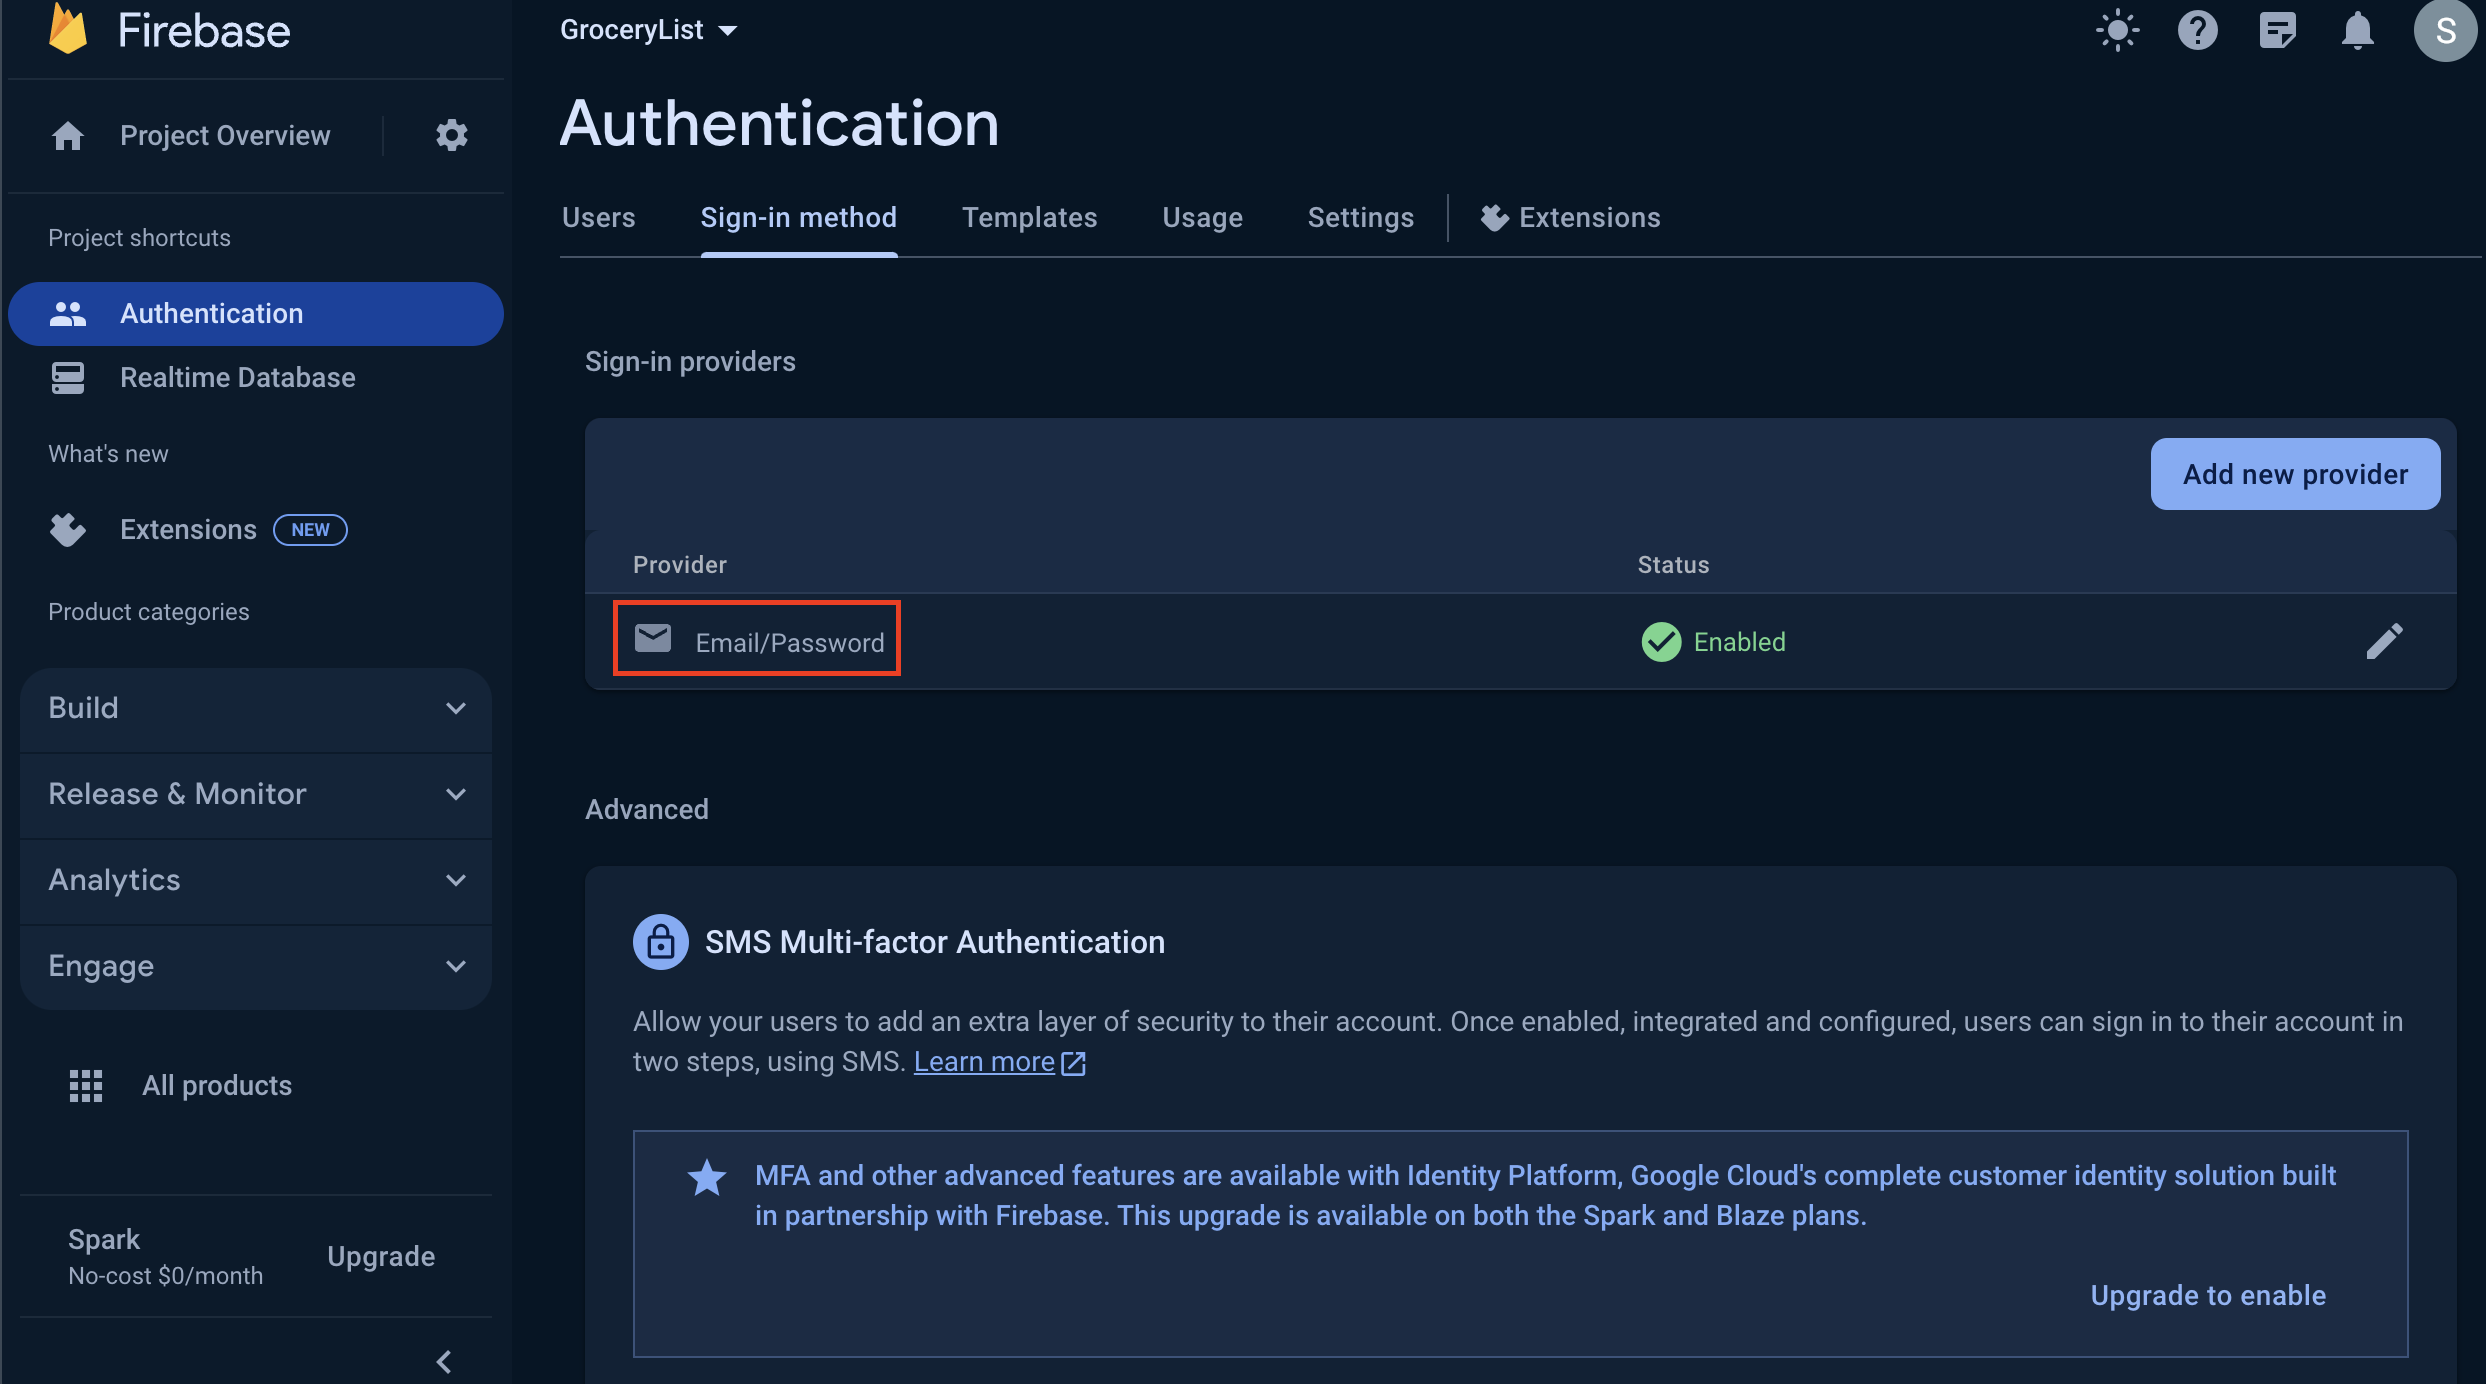Open the external link icon beside Learn more
This screenshot has height=1384, width=2486.
point(1073,1062)
